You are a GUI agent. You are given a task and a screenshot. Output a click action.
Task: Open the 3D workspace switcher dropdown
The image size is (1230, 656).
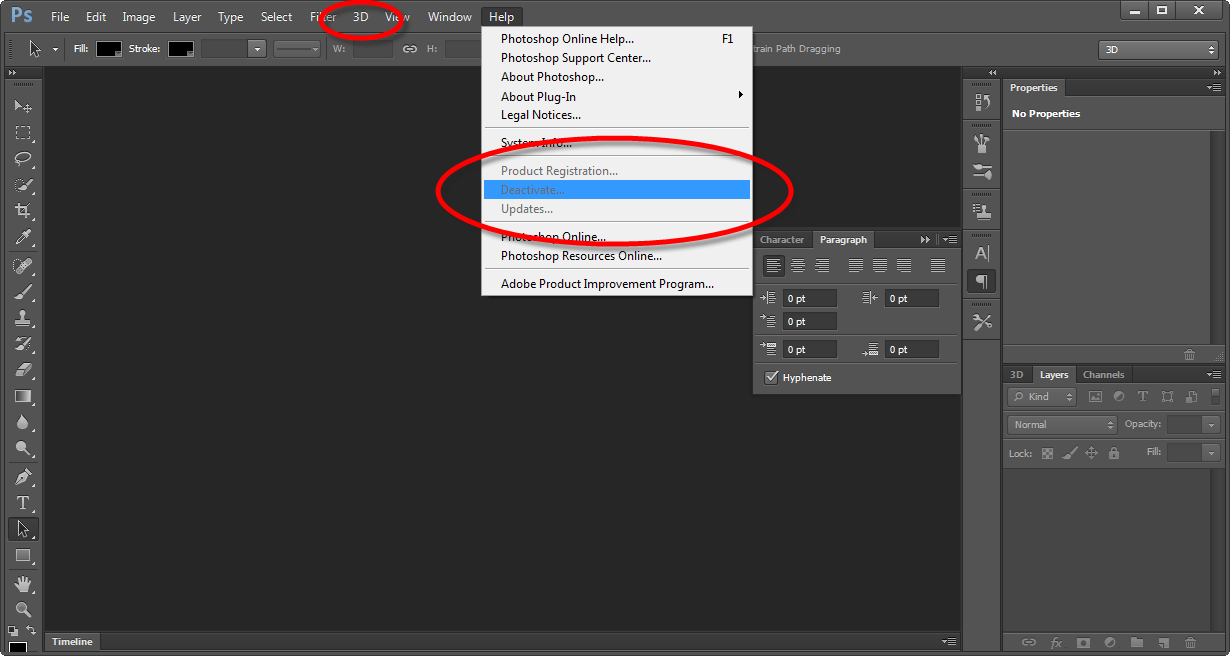tap(1158, 49)
